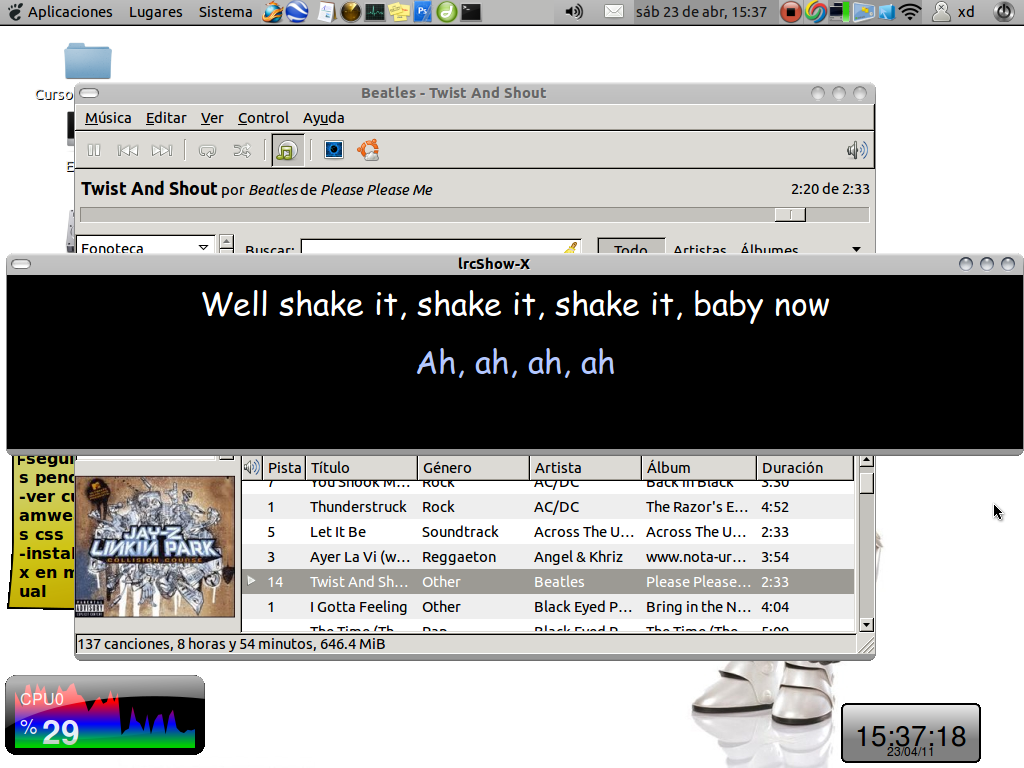The height and width of the screenshot is (768, 1024).
Task: Sort by the Género column header
Action: click(x=473, y=468)
